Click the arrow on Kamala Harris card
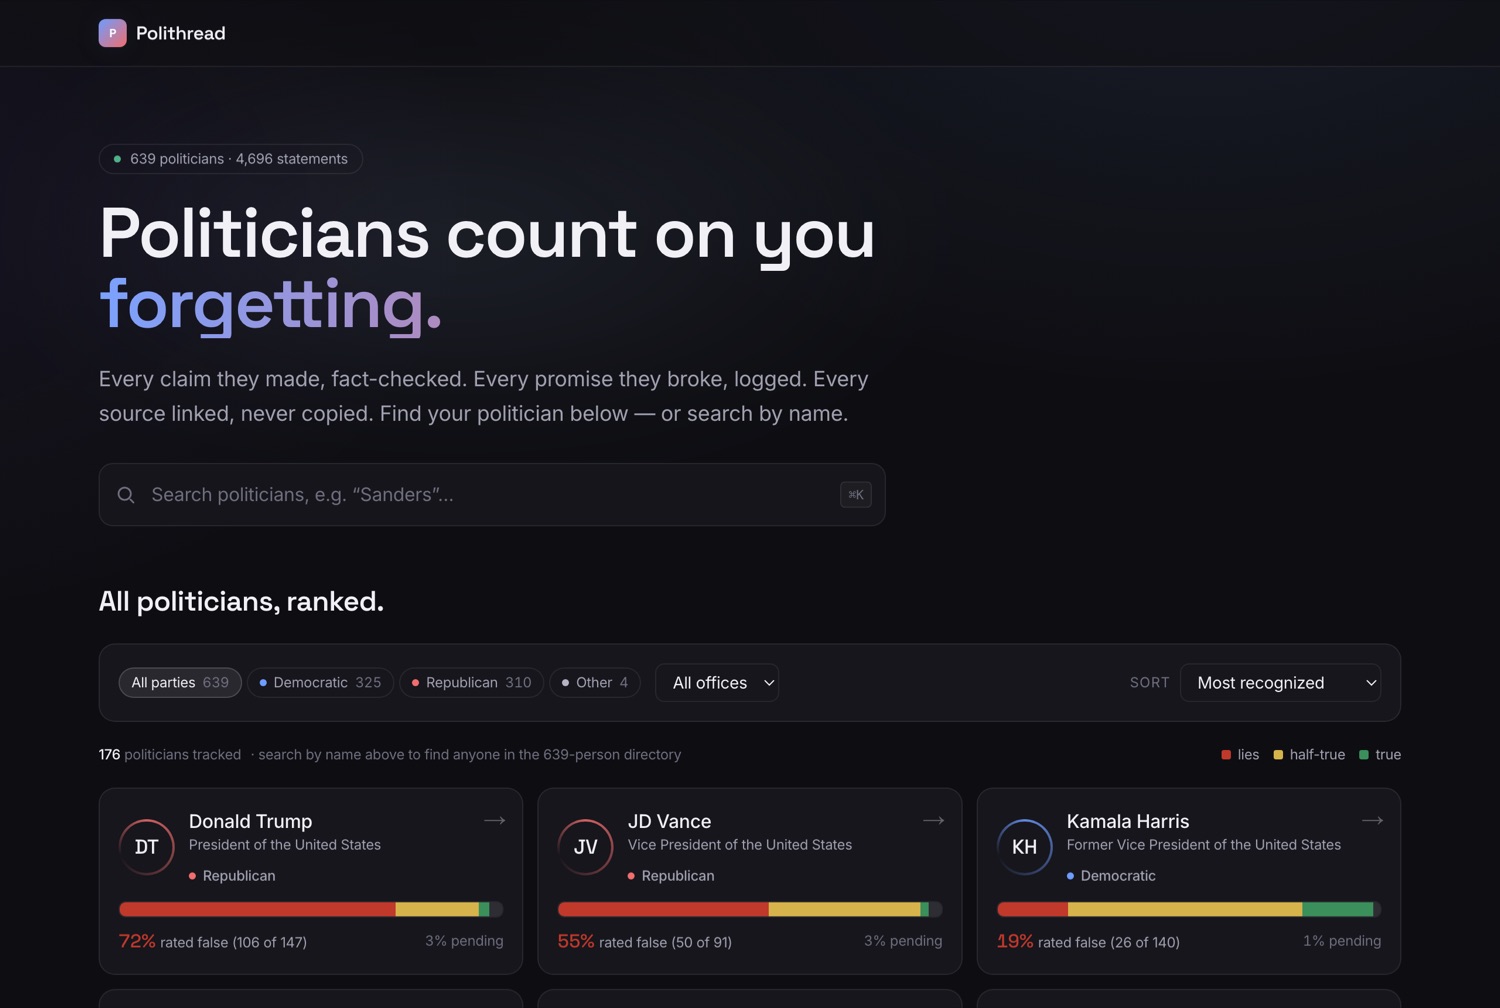 (x=1372, y=821)
